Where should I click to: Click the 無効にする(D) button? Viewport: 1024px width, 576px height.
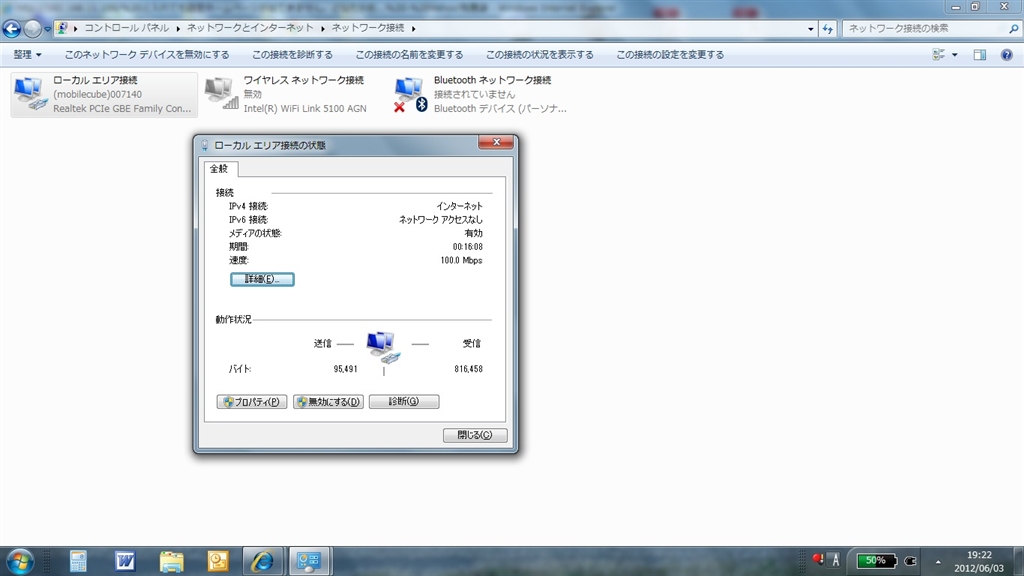click(328, 402)
